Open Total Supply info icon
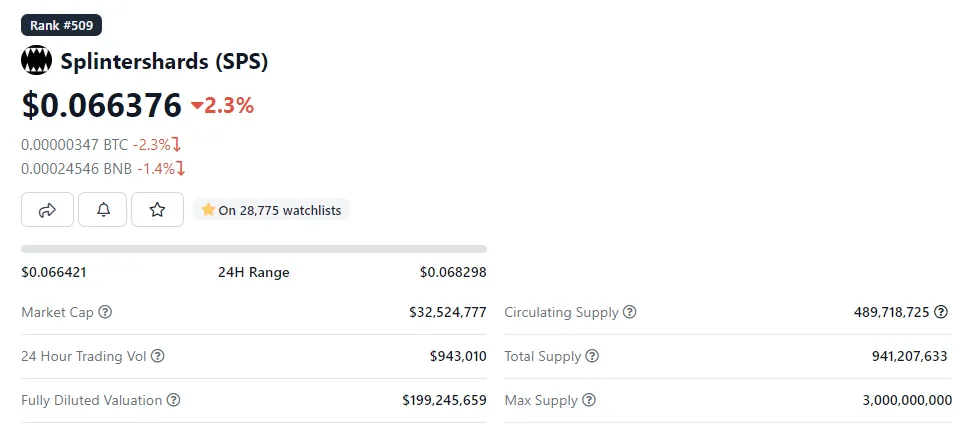This screenshot has height=438, width=971. point(592,356)
